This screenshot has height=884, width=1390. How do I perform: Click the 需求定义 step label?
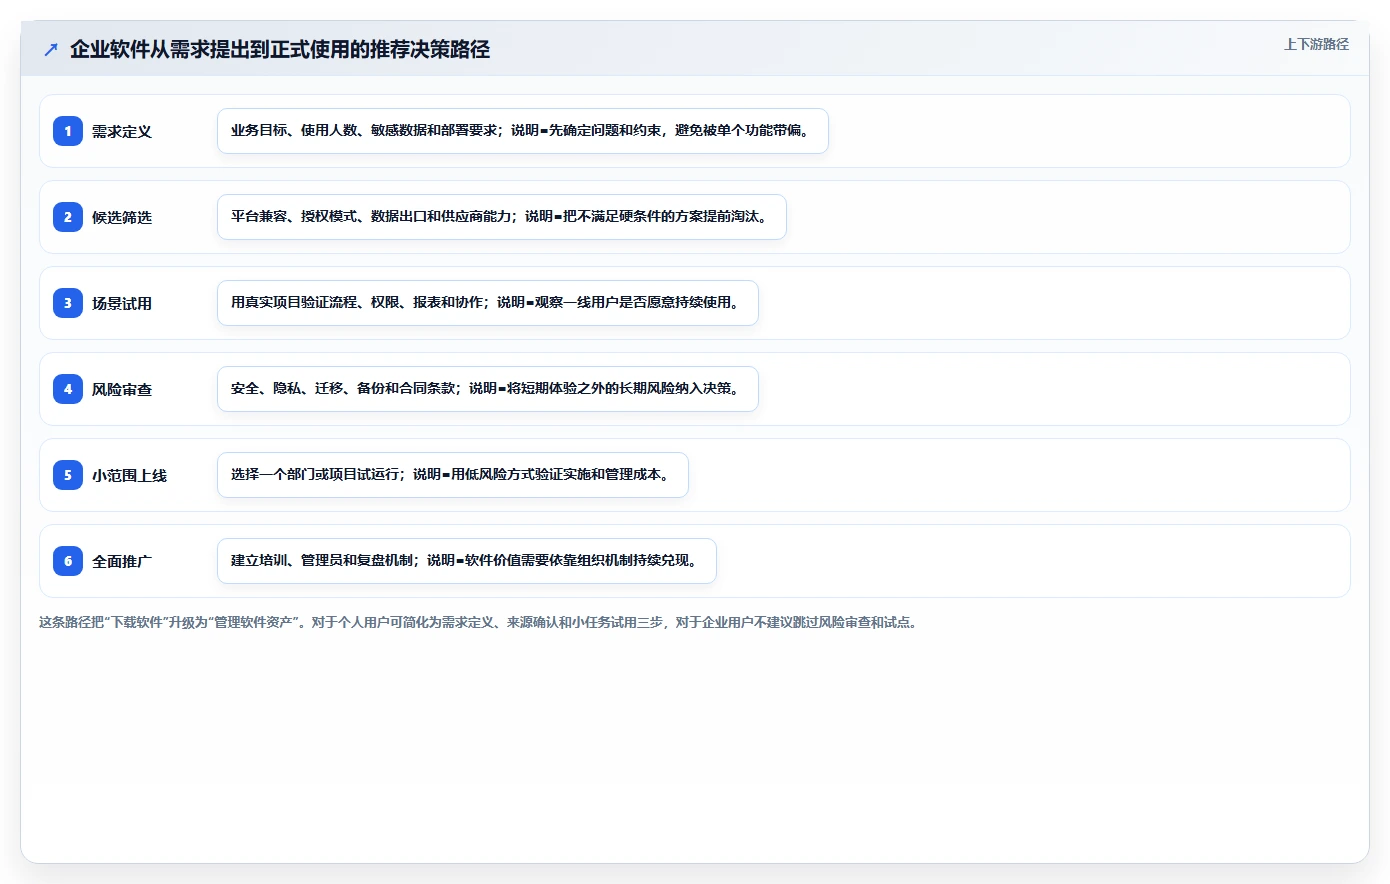point(122,131)
